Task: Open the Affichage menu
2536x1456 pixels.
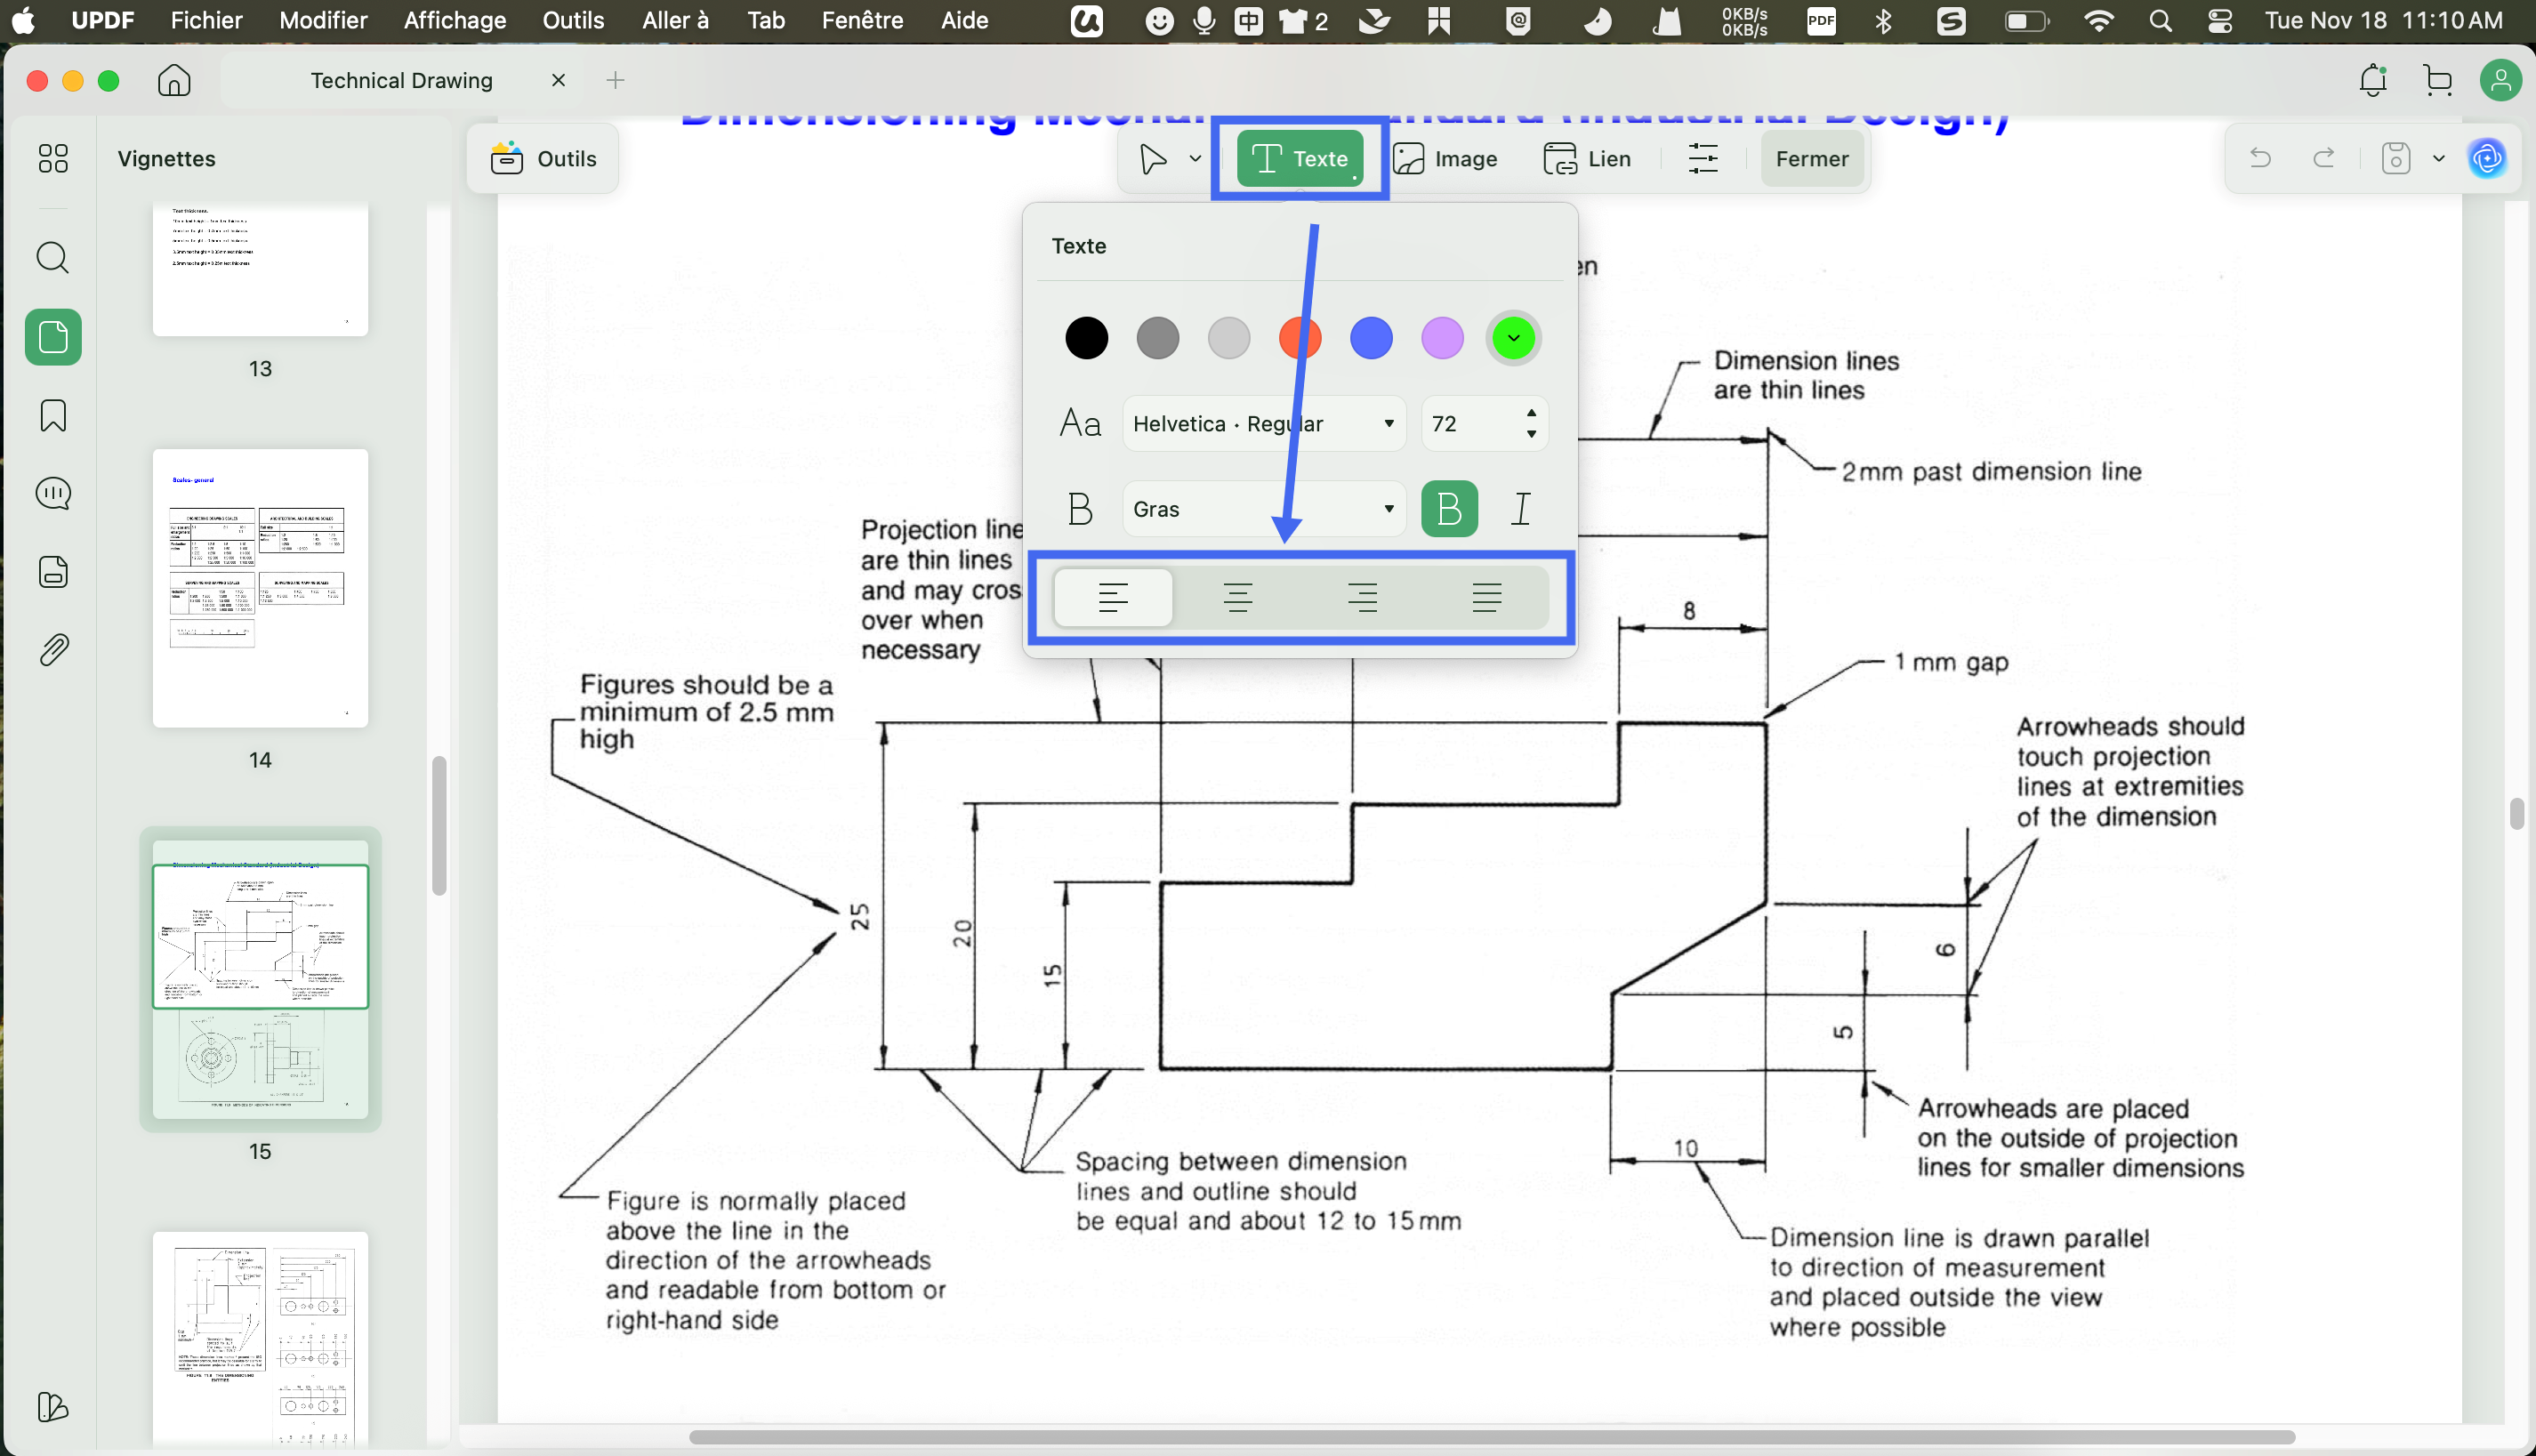Action: [x=455, y=20]
